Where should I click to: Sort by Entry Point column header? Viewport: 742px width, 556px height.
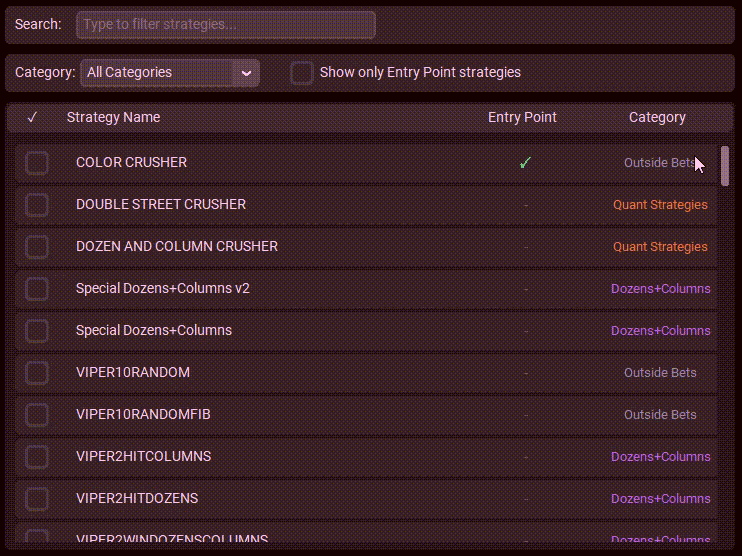click(522, 117)
